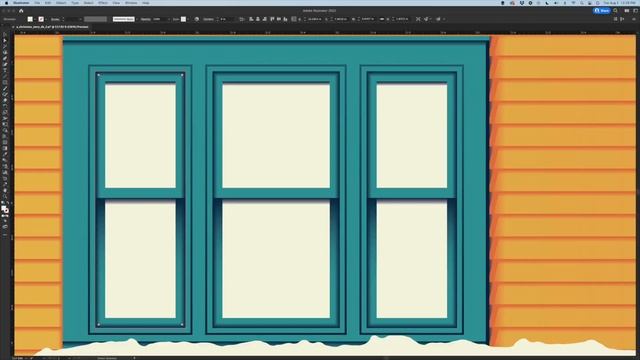Activate the Zoom tool in tools panel
The image size is (640, 360).
coord(5,196)
